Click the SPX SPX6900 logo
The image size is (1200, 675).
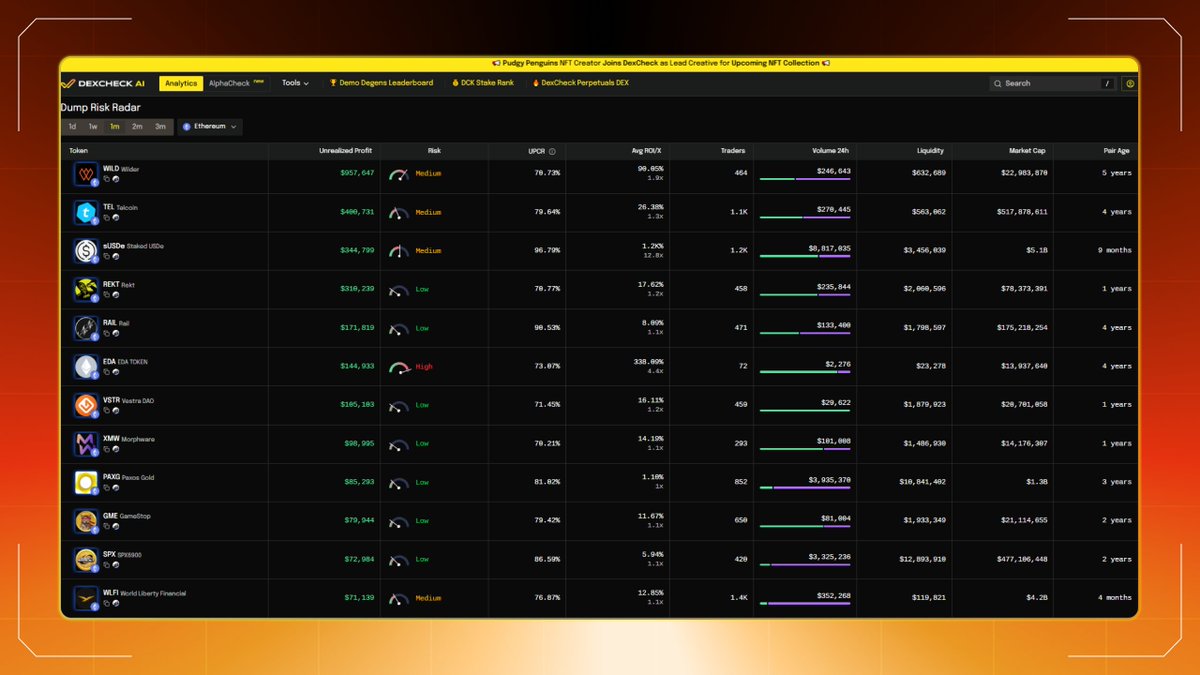click(x=85, y=559)
